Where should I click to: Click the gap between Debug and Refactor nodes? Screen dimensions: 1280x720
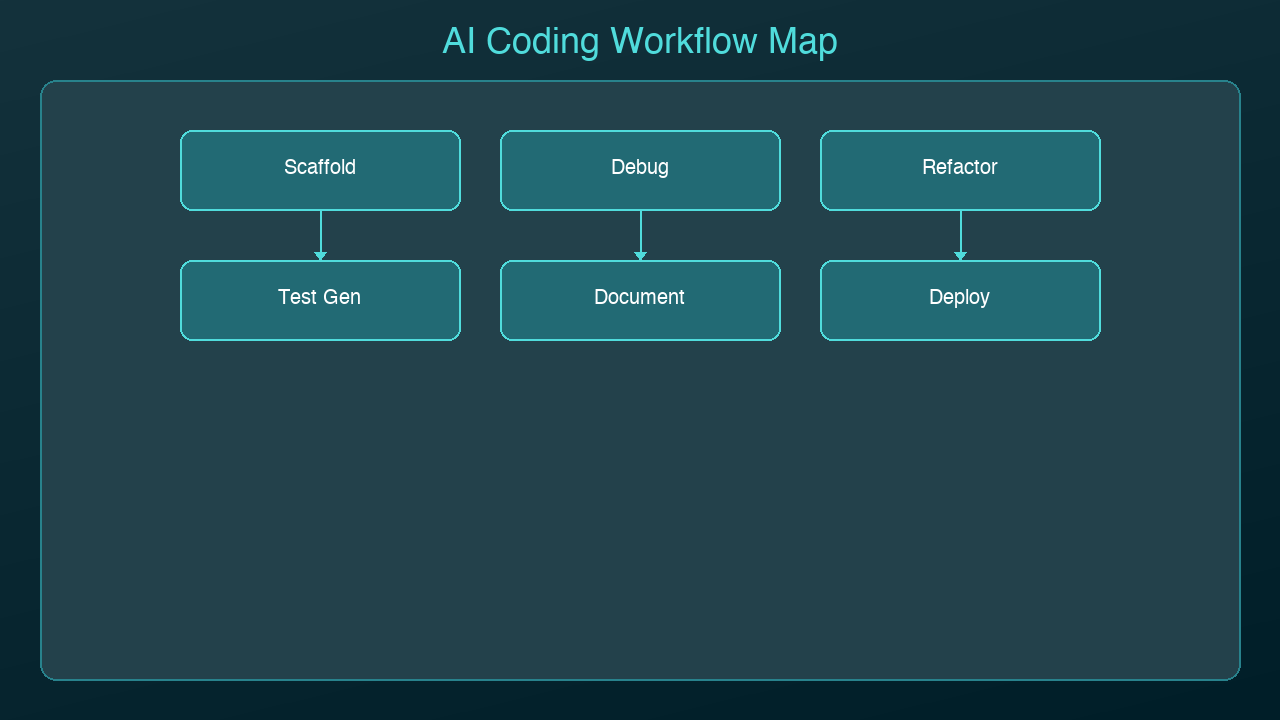800,170
